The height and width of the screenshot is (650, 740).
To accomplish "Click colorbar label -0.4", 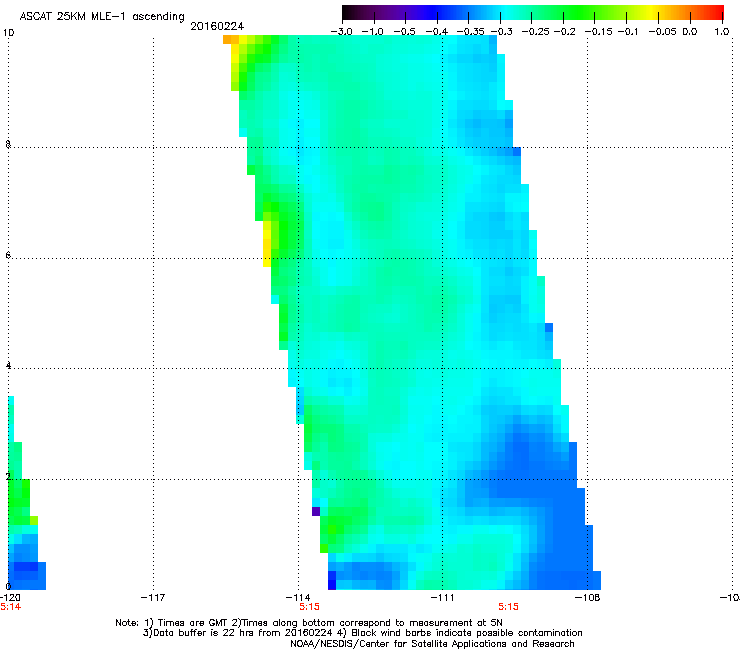I will (437, 32).
